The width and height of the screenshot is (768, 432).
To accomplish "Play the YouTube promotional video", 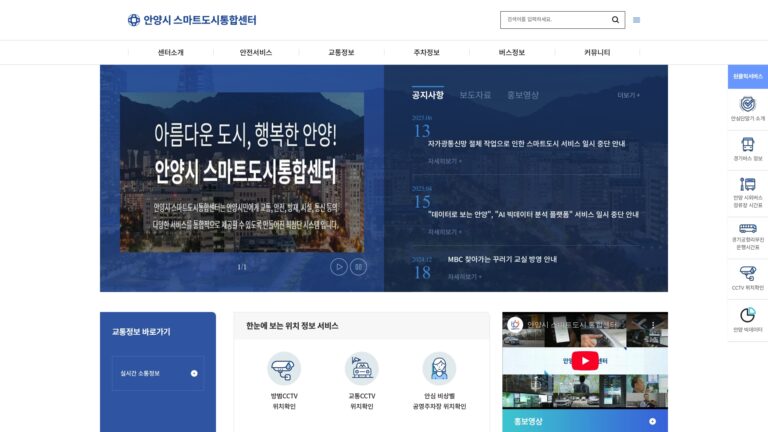I will (x=585, y=360).
